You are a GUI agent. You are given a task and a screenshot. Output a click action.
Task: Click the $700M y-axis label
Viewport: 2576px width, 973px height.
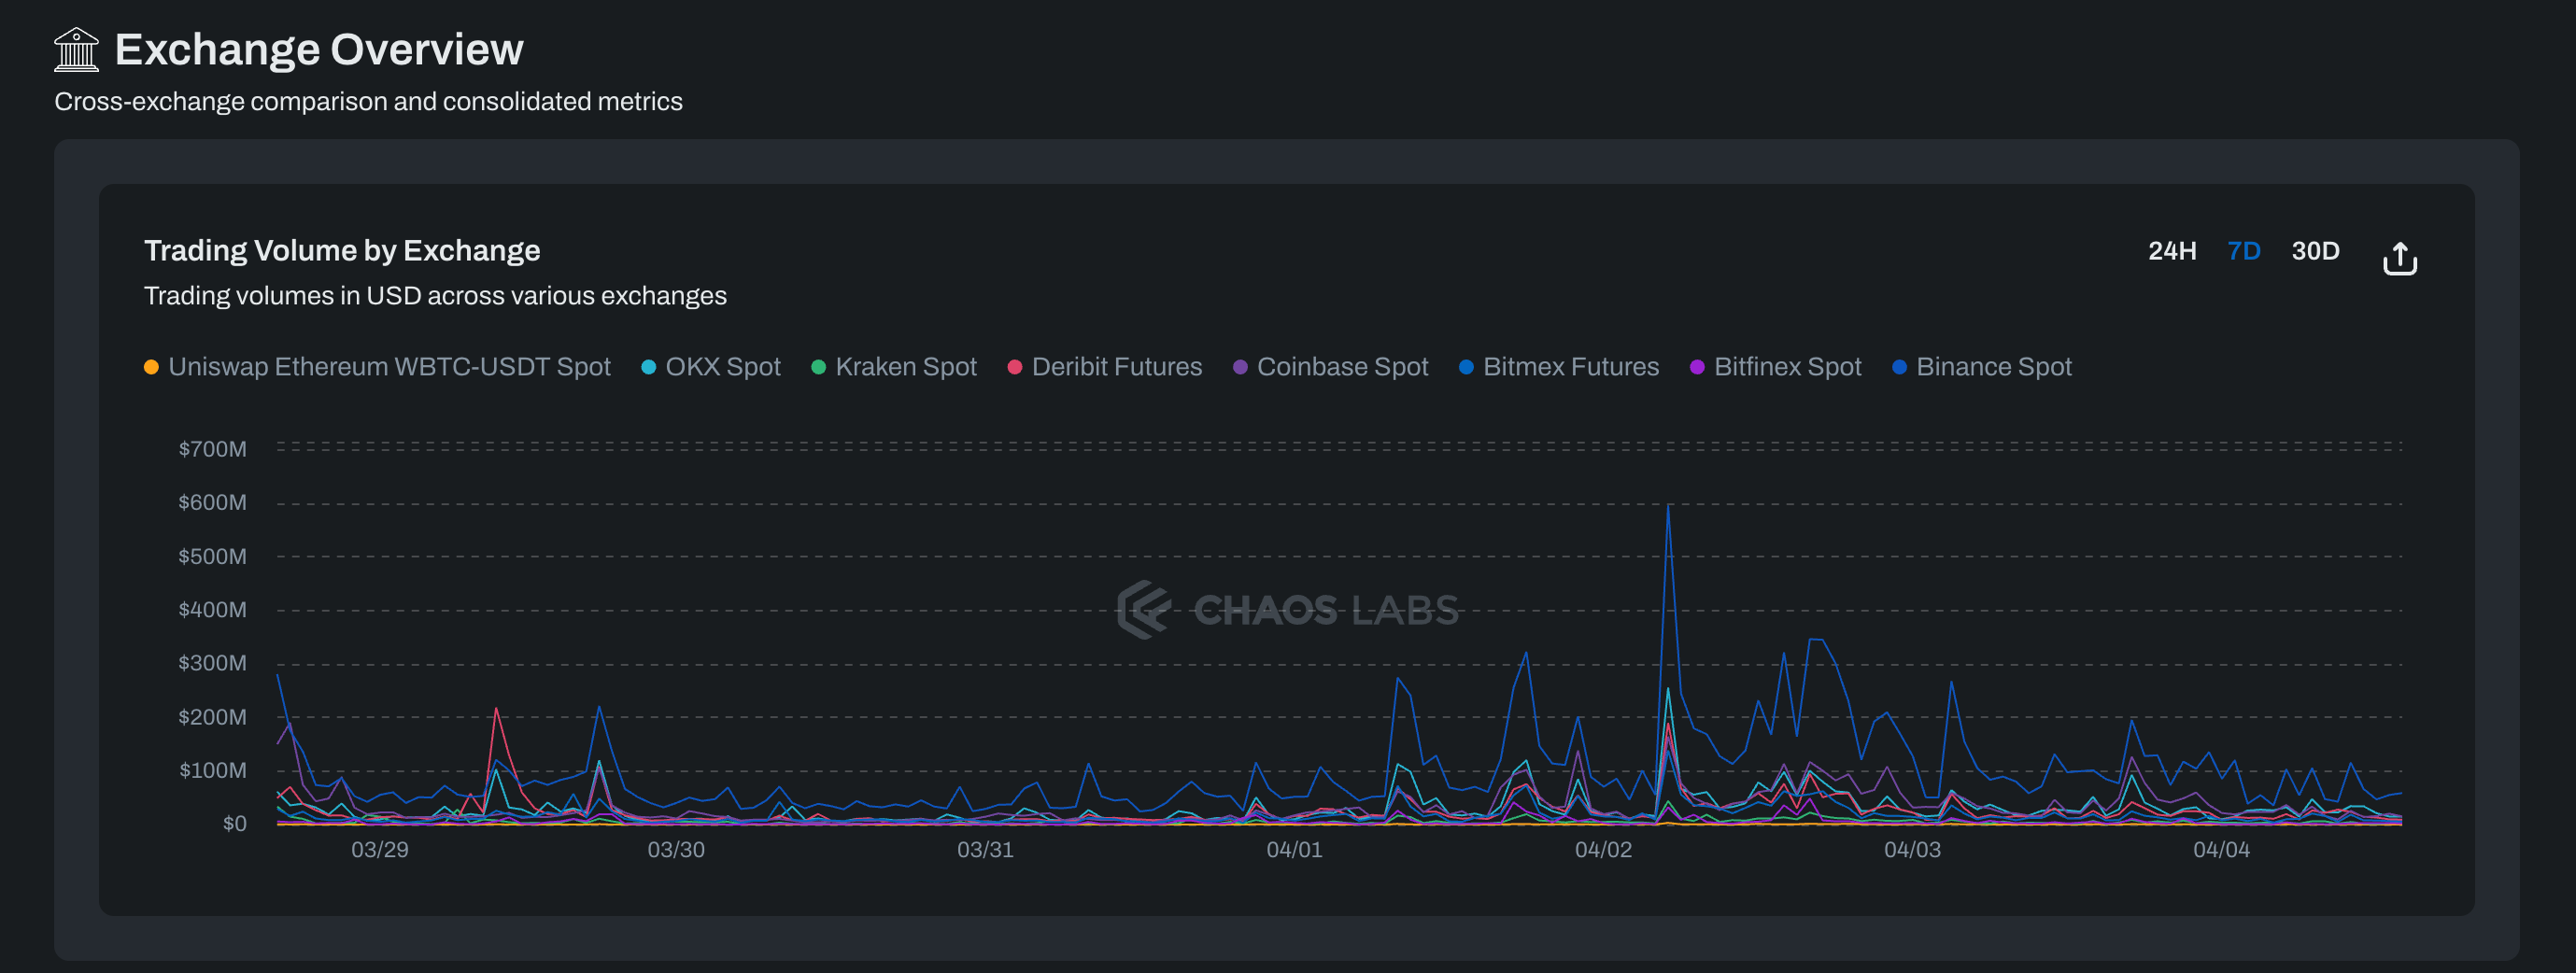212,449
